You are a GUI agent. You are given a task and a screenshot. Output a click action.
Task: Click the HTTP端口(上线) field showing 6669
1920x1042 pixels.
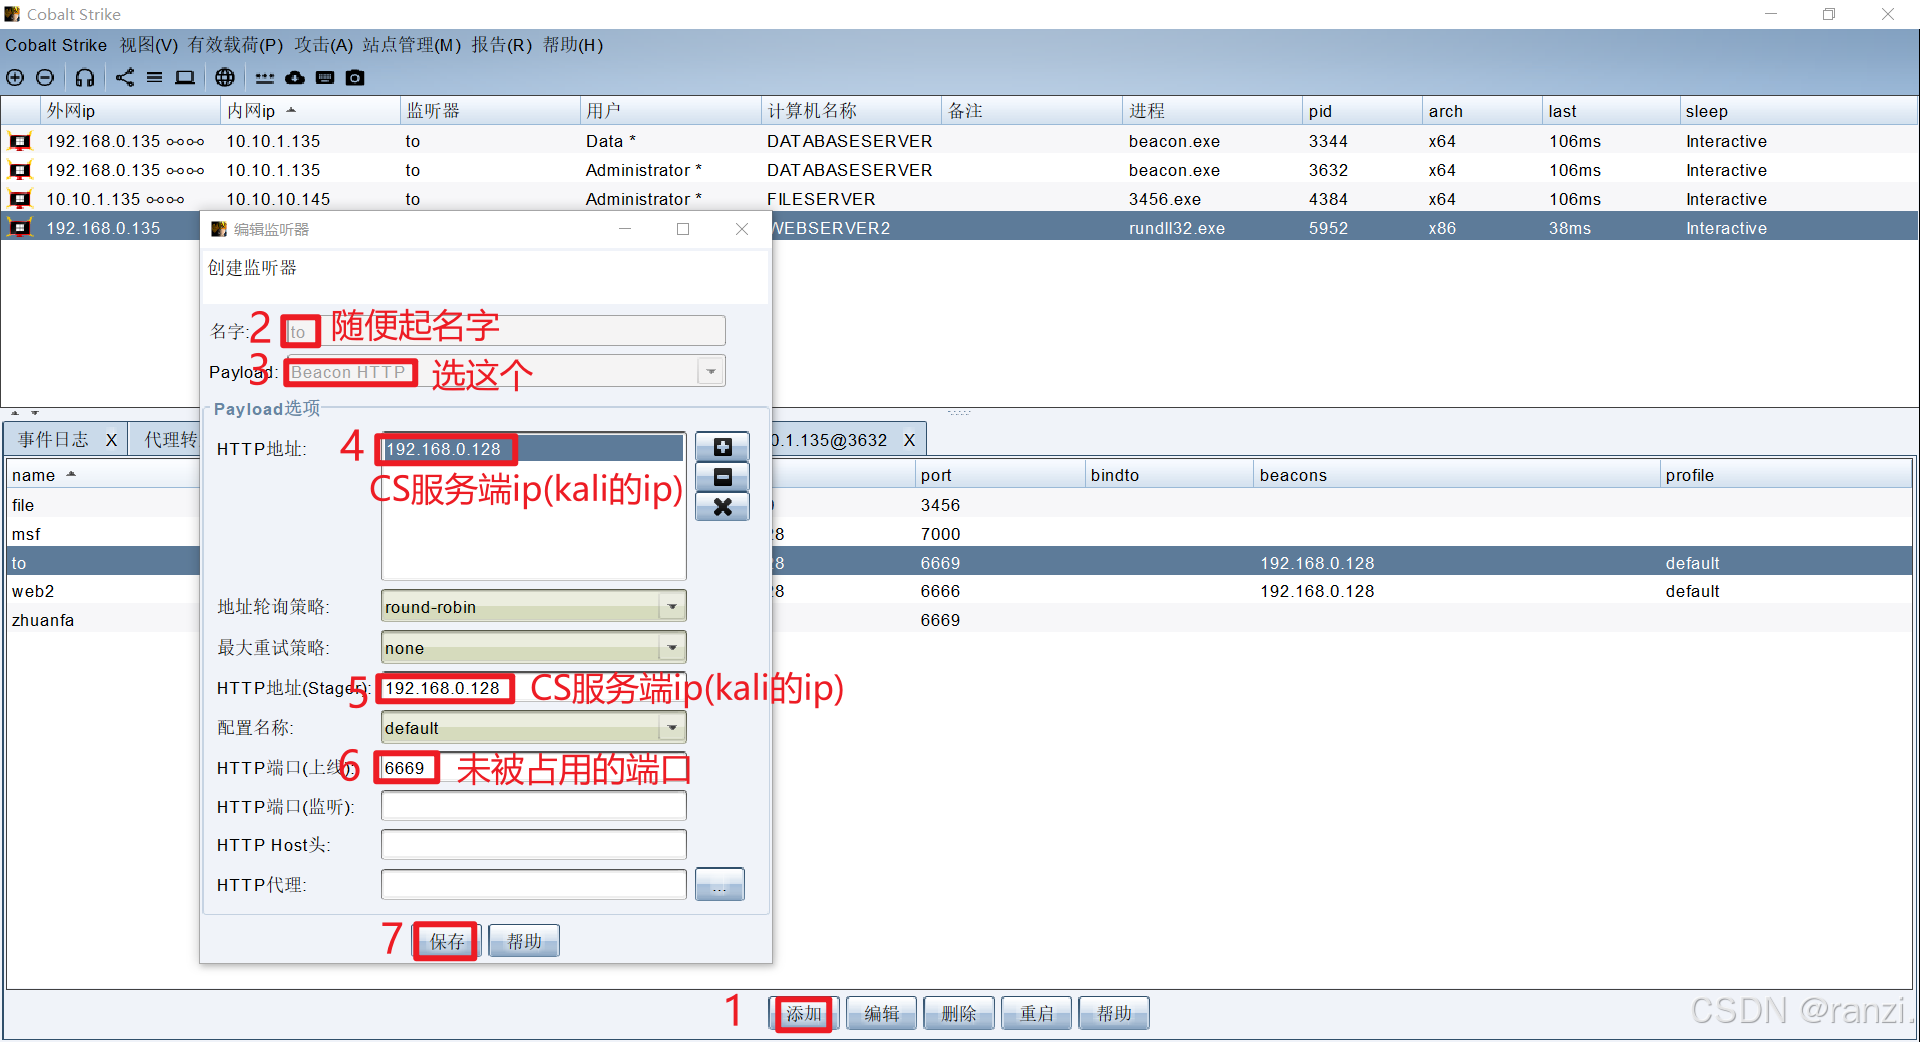533,768
